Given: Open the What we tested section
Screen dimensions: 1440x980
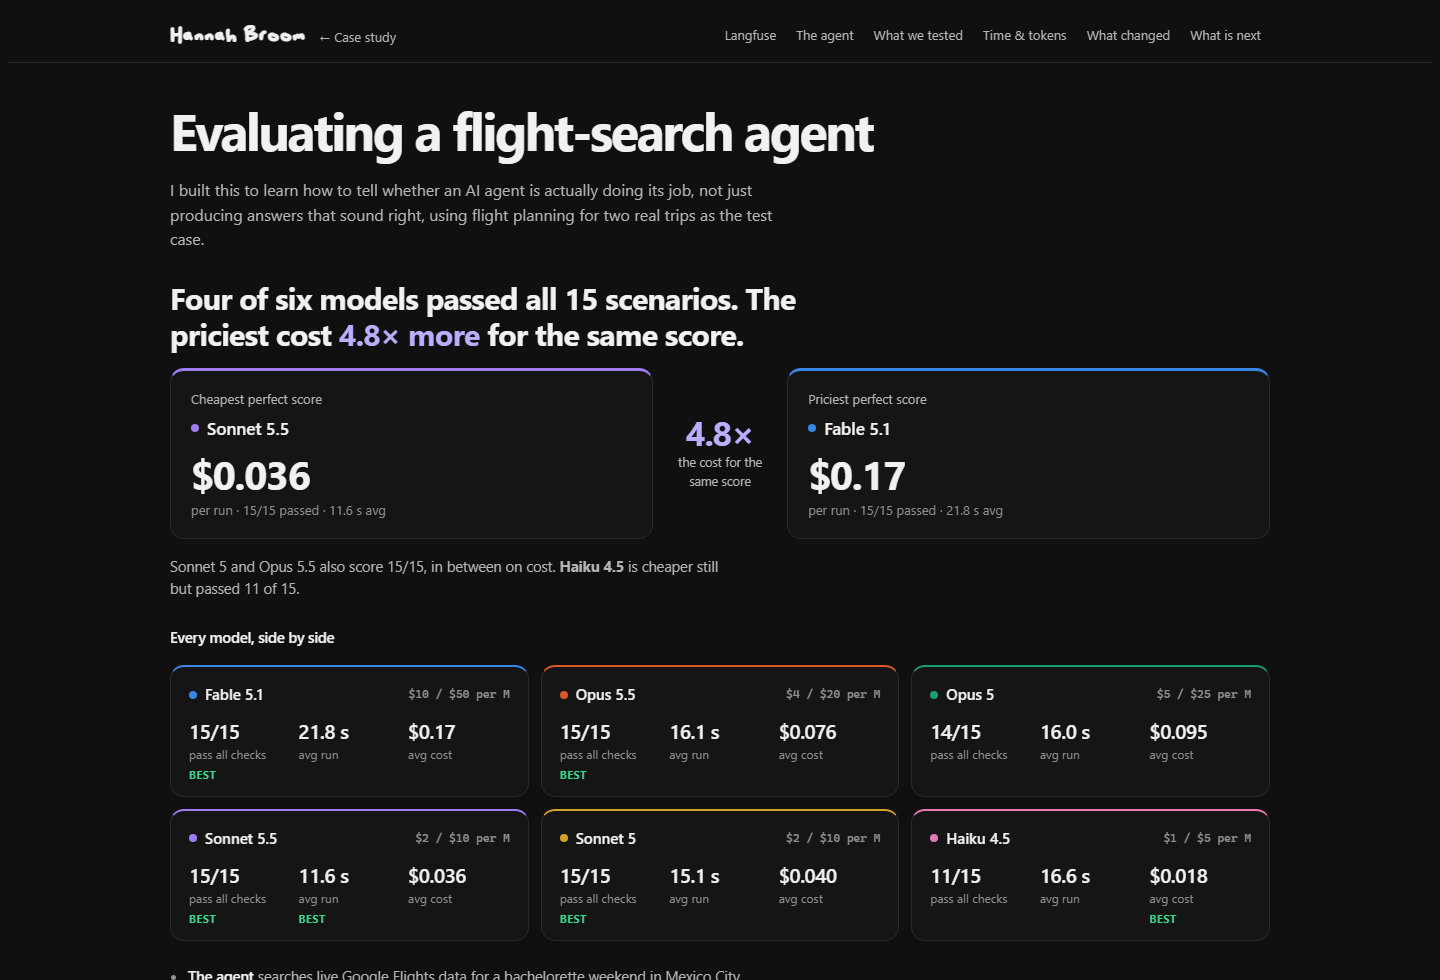Looking at the screenshot, I should [918, 36].
